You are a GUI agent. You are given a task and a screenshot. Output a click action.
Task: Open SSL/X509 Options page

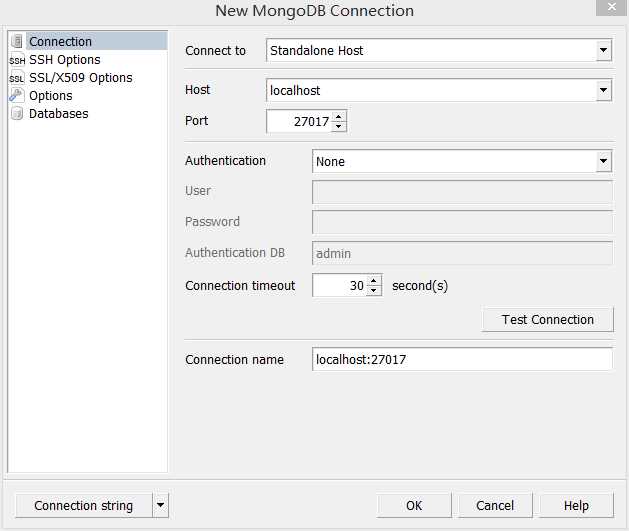tap(81, 78)
